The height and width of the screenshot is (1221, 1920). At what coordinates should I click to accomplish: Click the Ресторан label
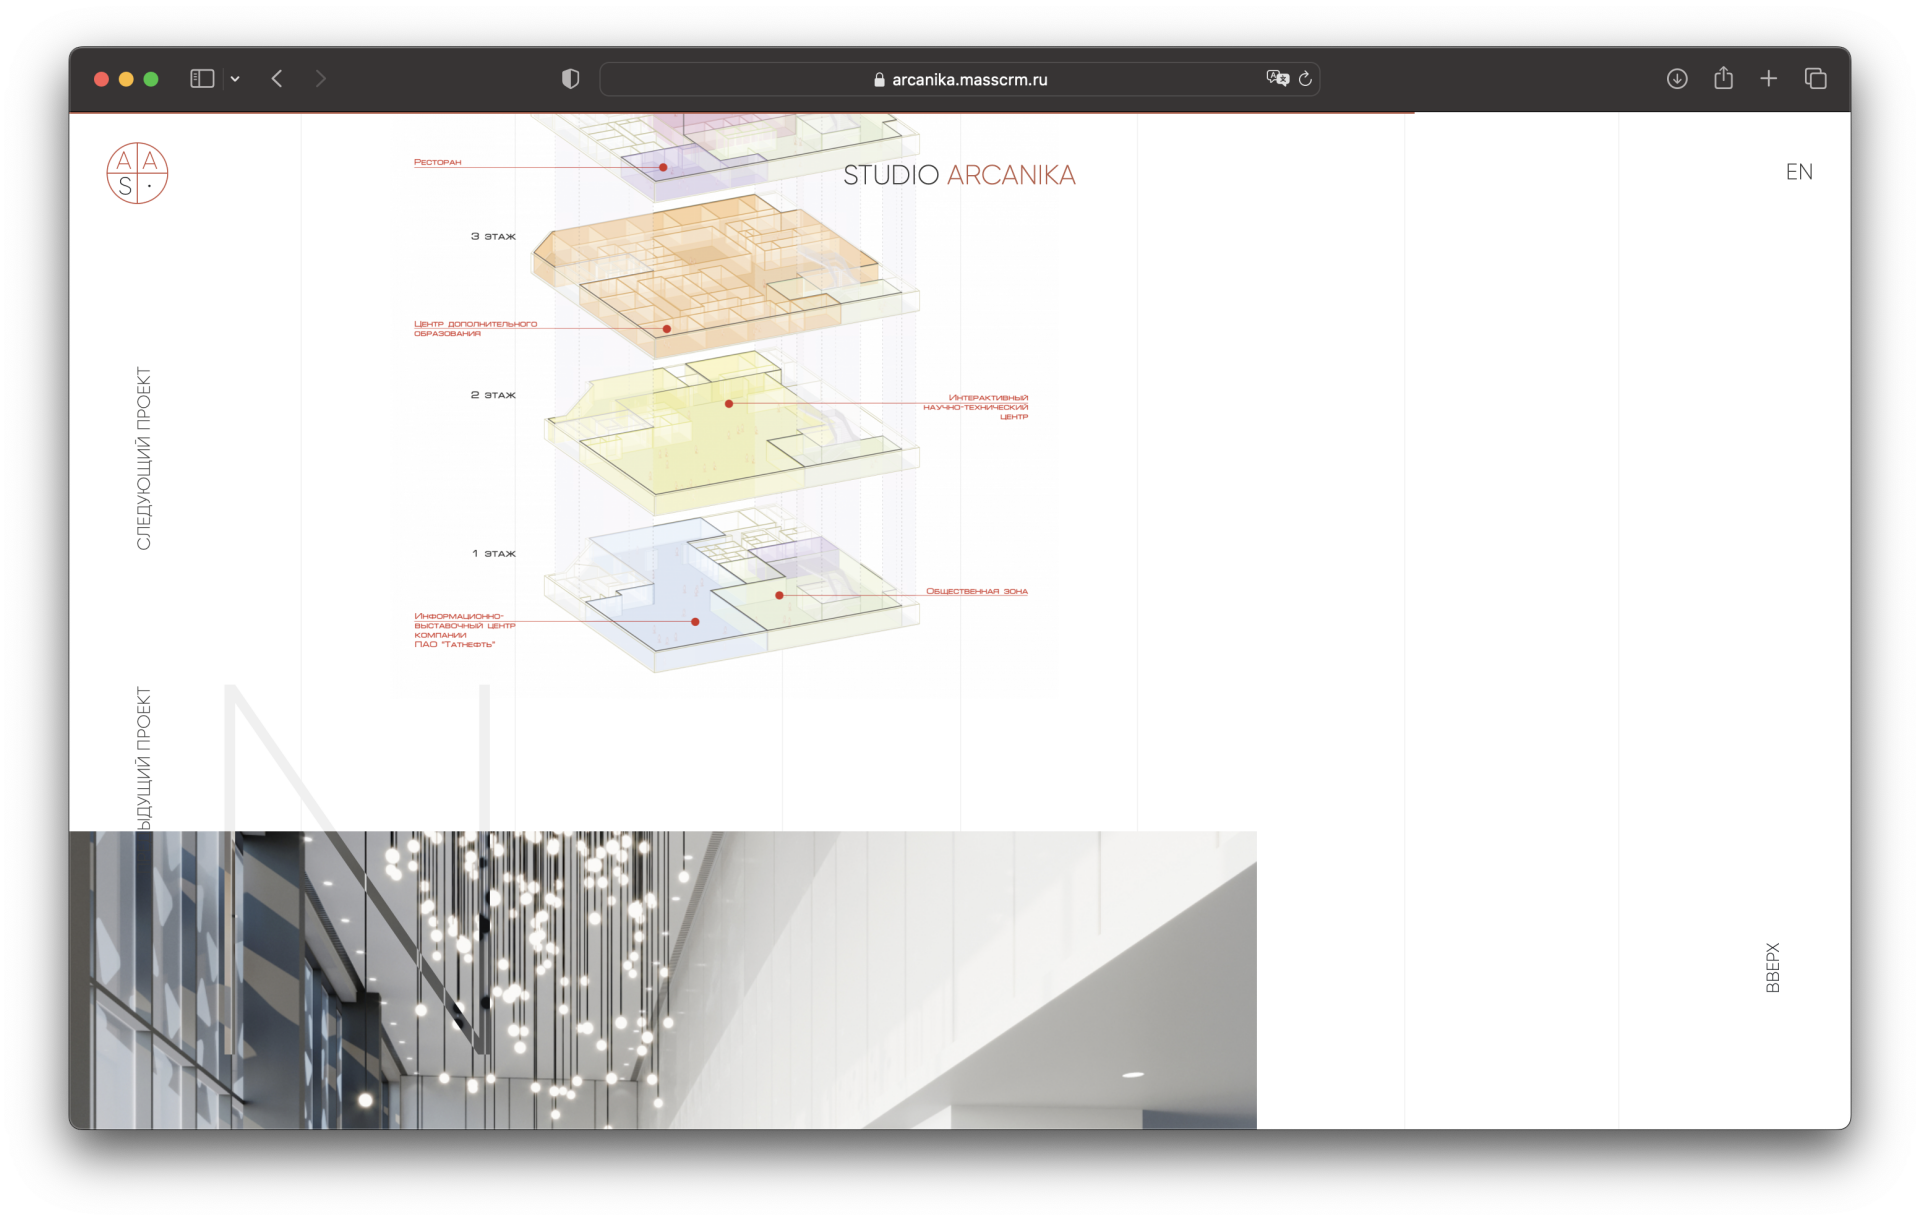click(438, 162)
